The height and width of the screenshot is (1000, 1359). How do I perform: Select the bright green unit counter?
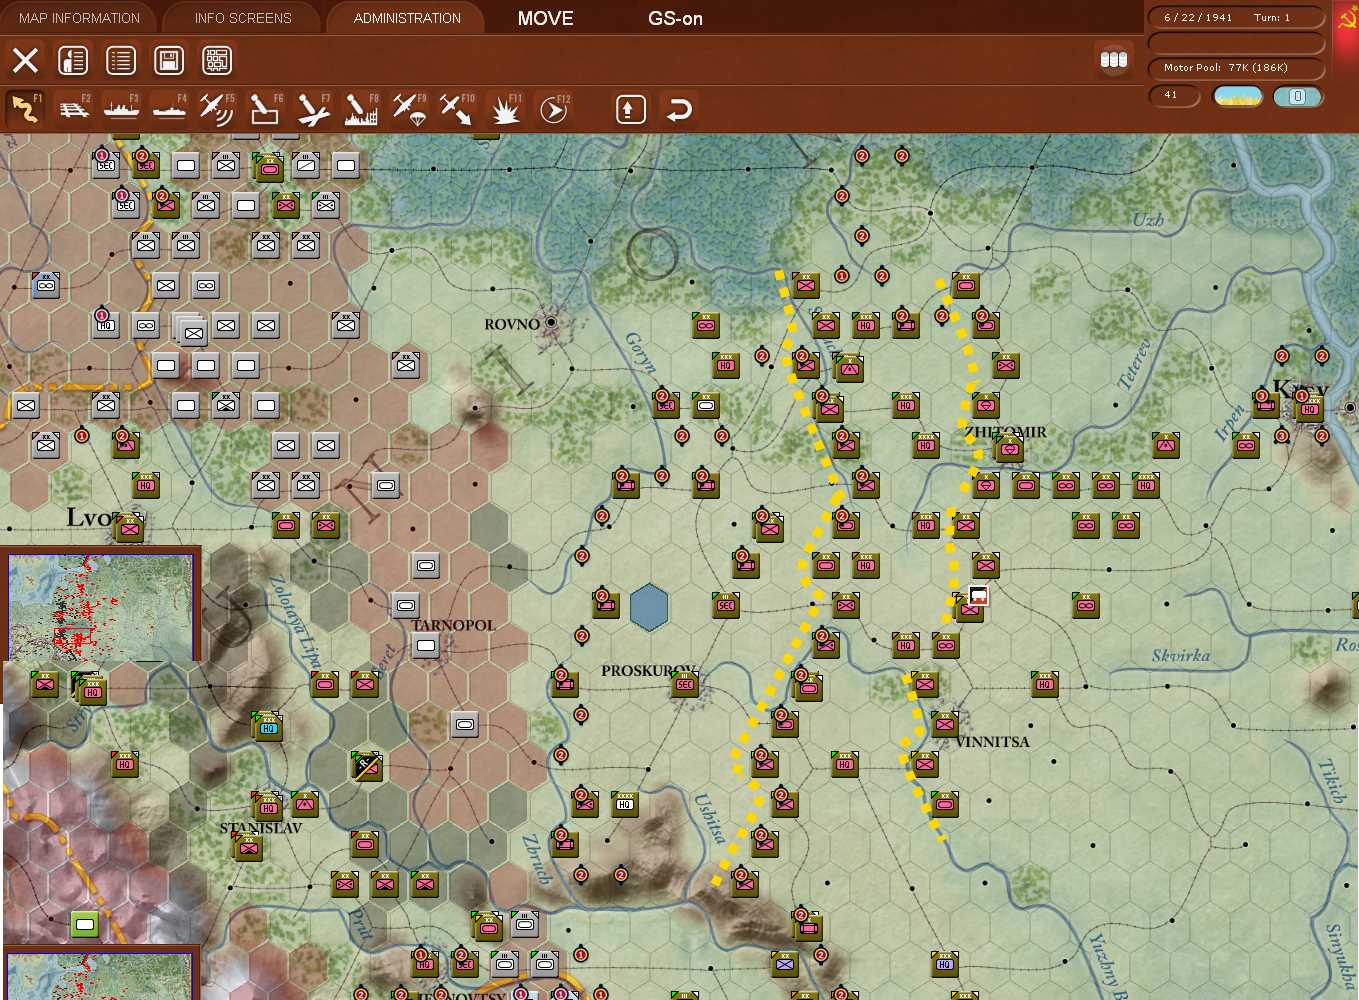click(85, 925)
